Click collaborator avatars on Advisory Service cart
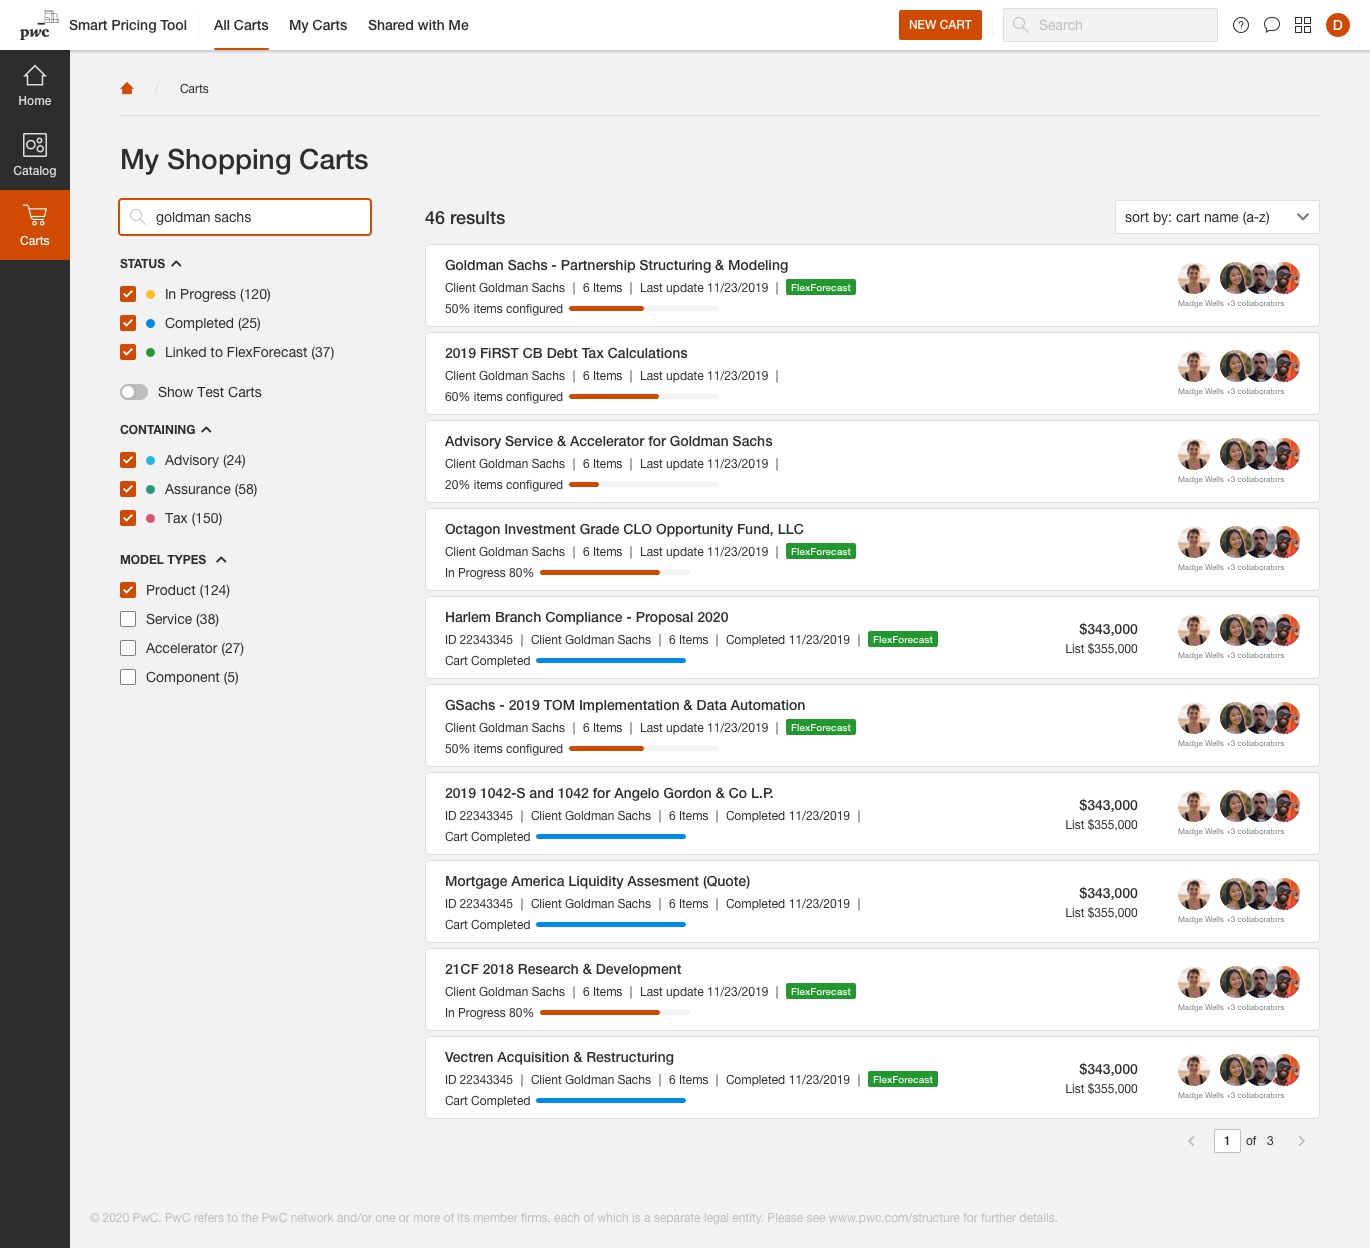This screenshot has width=1370, height=1248. [x=1260, y=455]
